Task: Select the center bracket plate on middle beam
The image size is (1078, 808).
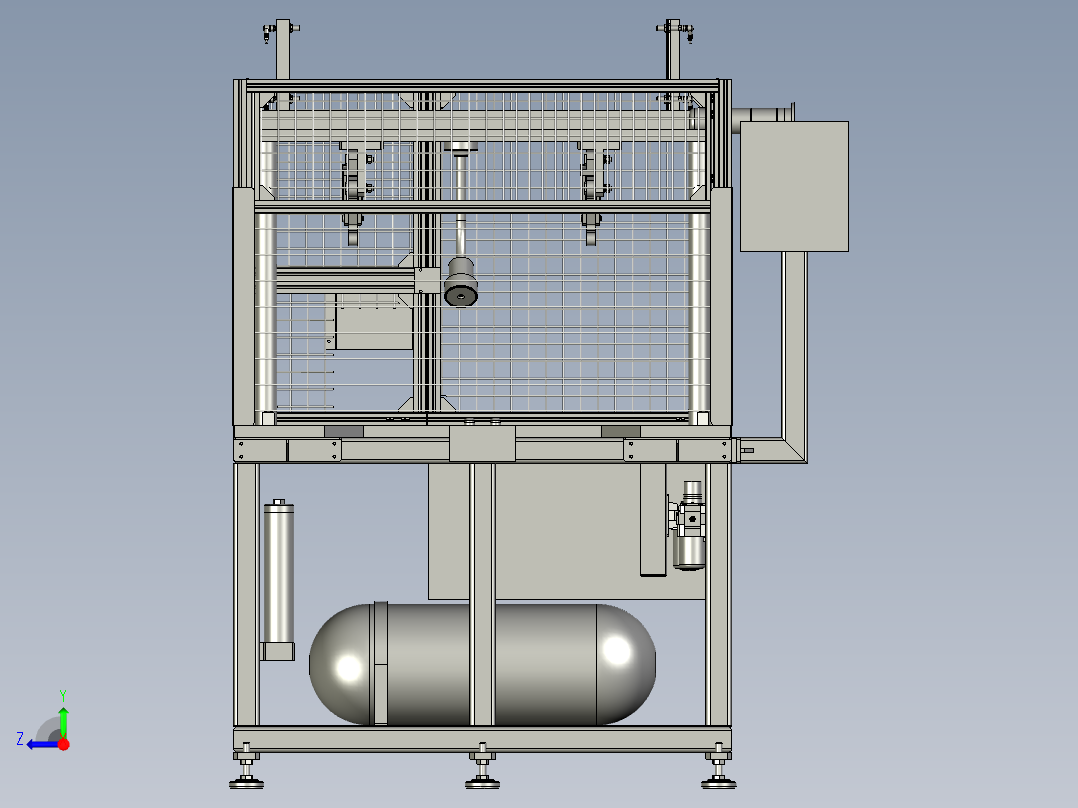Action: point(482,444)
